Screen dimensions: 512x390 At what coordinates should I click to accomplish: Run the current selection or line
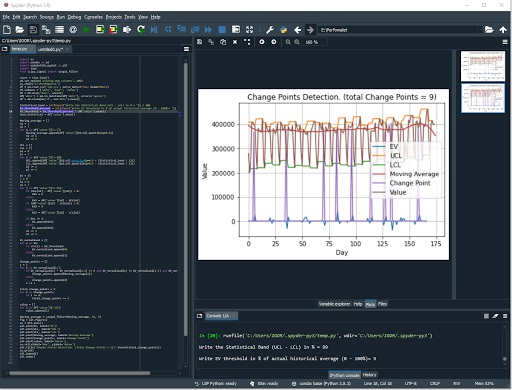coord(127,30)
